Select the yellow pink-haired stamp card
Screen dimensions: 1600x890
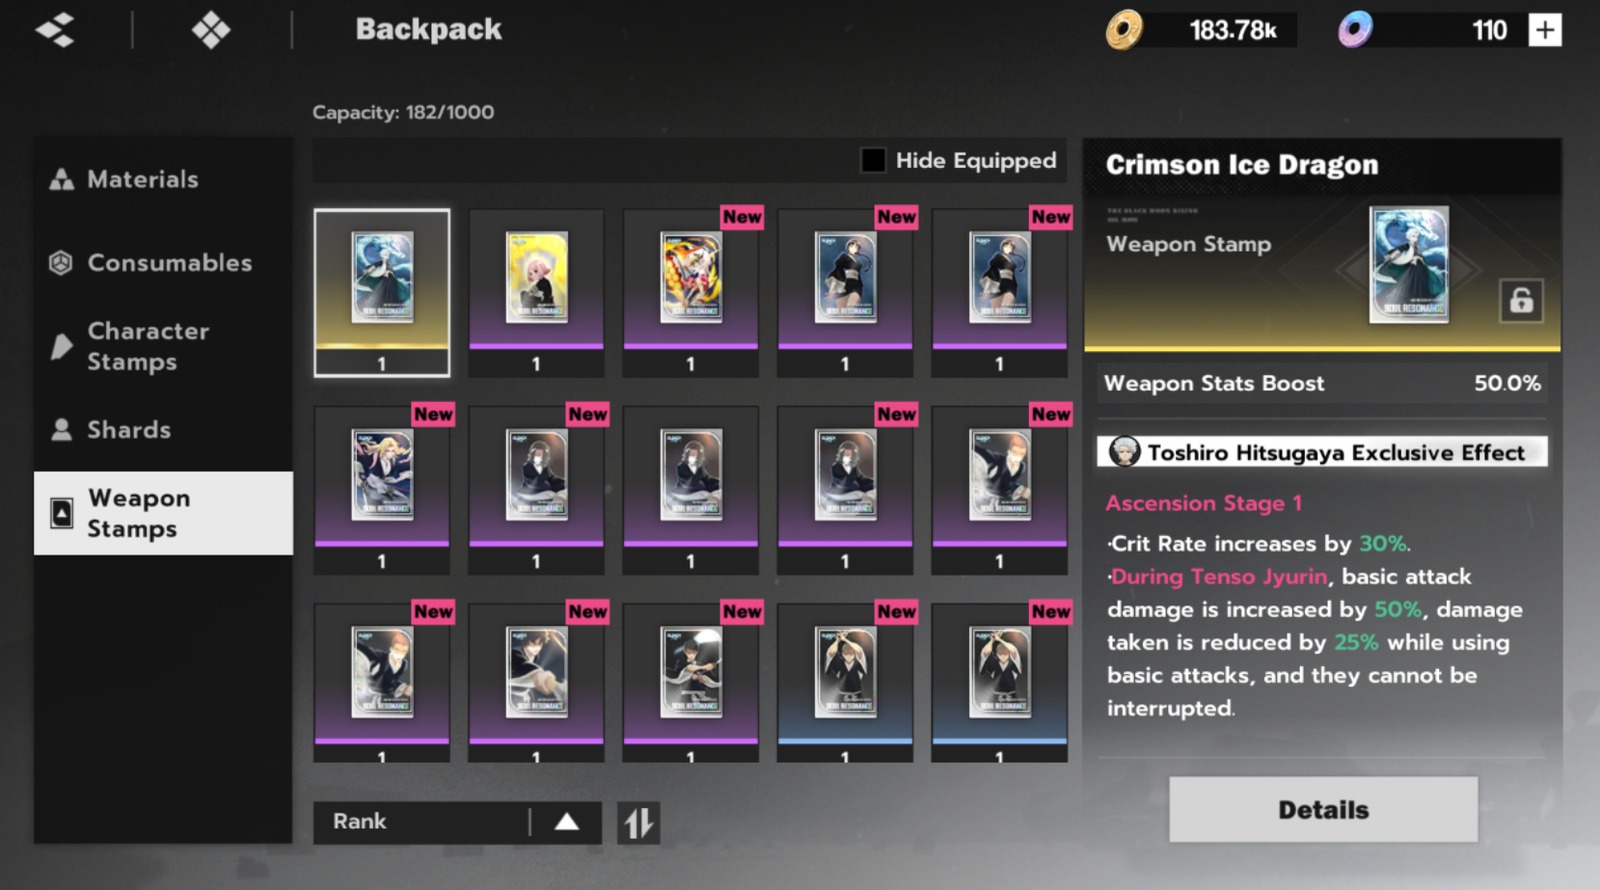point(536,293)
